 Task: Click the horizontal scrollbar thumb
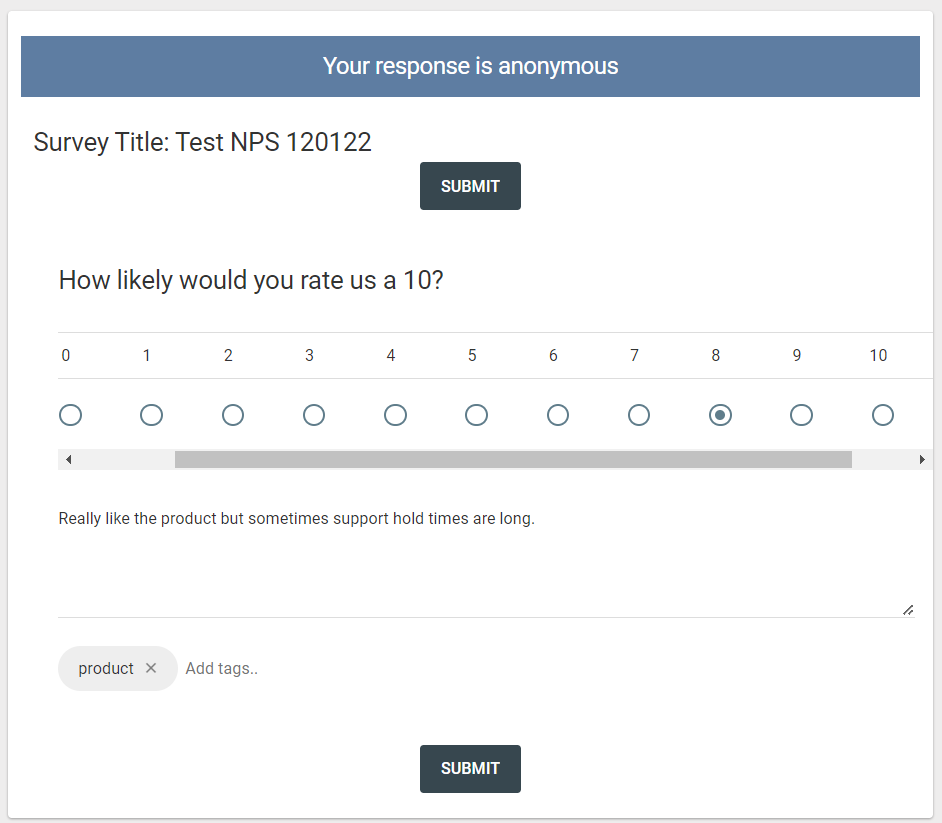pos(513,460)
